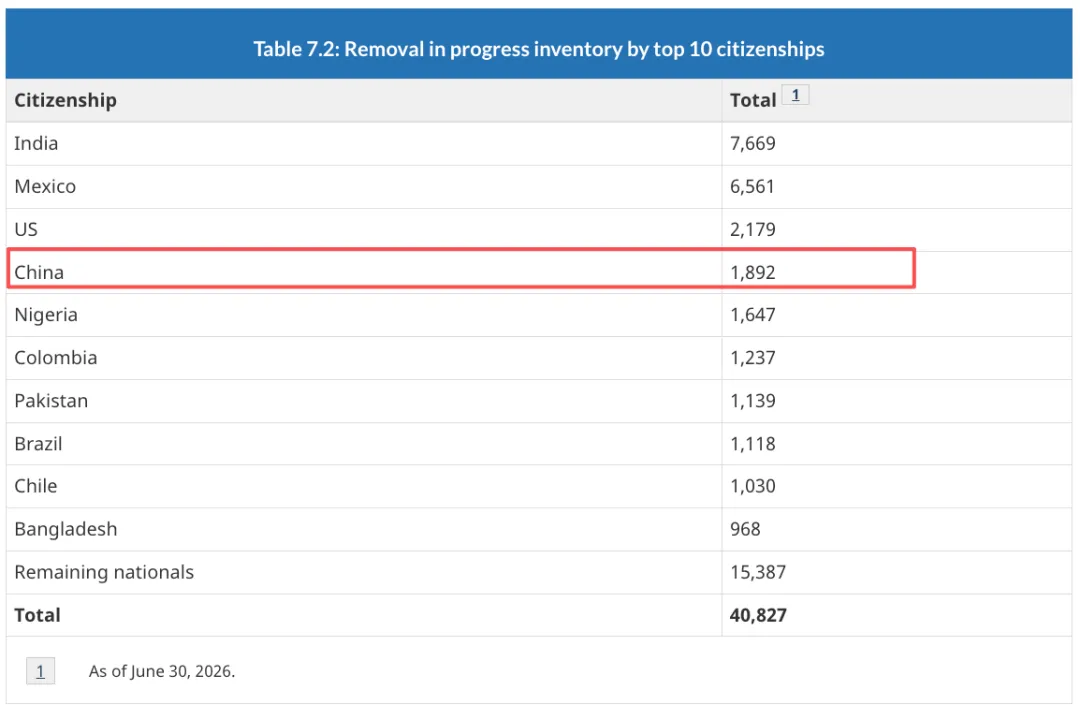Select the value 7,669
This screenshot has width=1080, height=705.
coord(753,143)
